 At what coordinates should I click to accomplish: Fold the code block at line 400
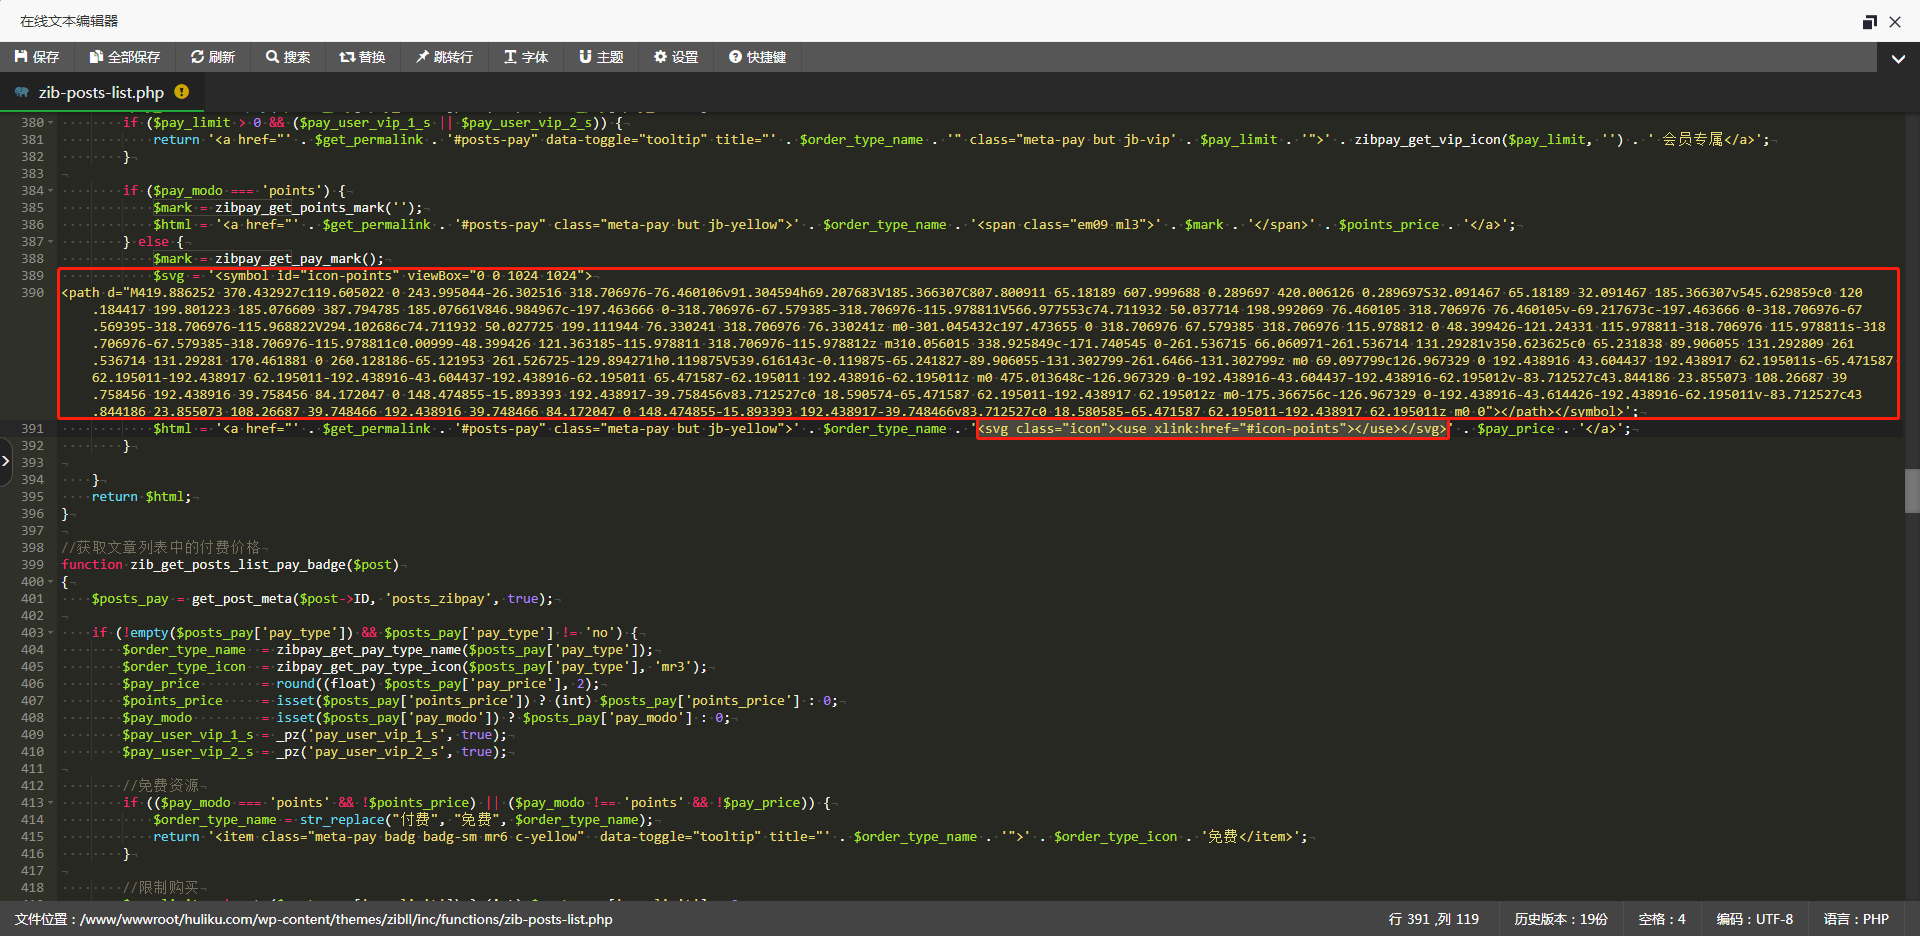coord(51,582)
